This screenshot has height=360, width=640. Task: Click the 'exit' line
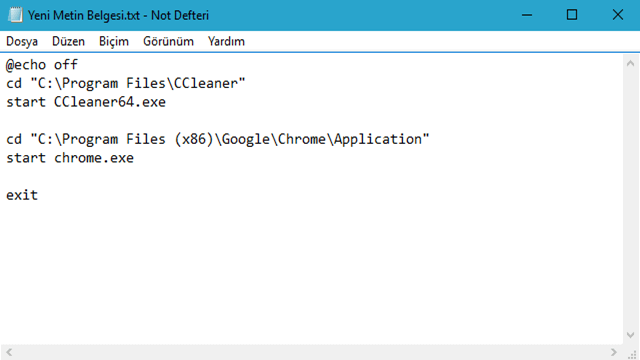point(22,195)
